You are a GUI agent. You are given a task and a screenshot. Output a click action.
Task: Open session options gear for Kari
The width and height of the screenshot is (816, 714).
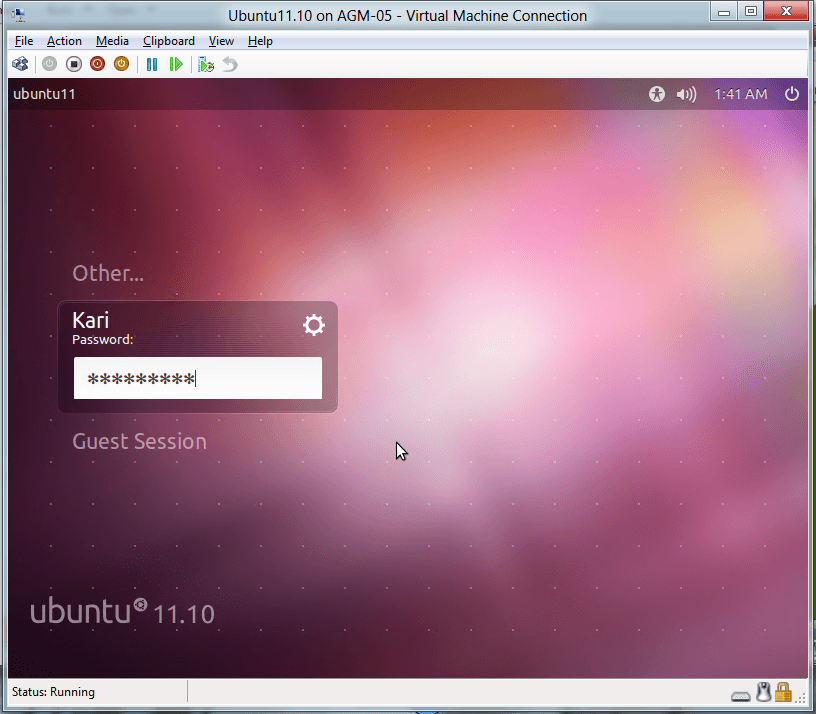click(x=314, y=325)
